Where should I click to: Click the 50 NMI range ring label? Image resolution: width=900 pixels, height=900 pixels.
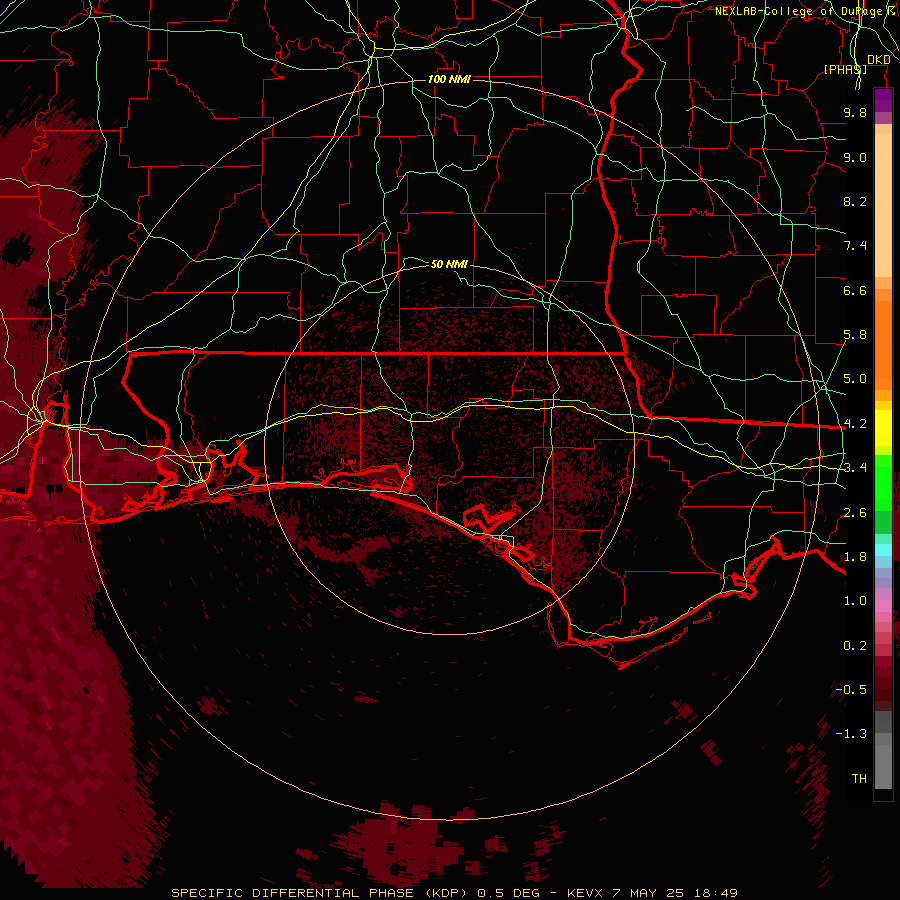coord(449,264)
